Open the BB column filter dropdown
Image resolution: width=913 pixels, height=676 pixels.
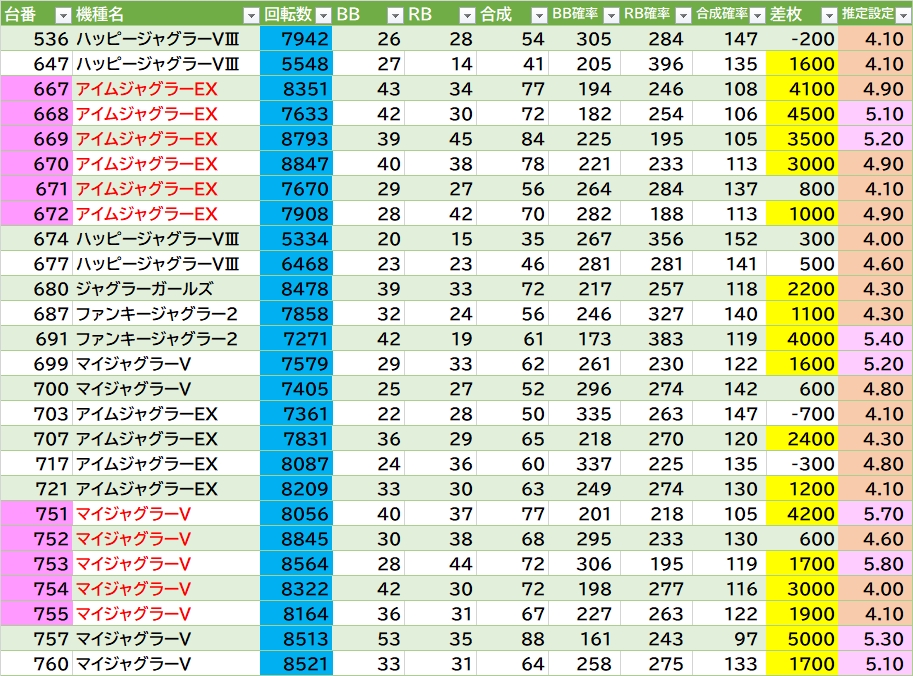394,15
